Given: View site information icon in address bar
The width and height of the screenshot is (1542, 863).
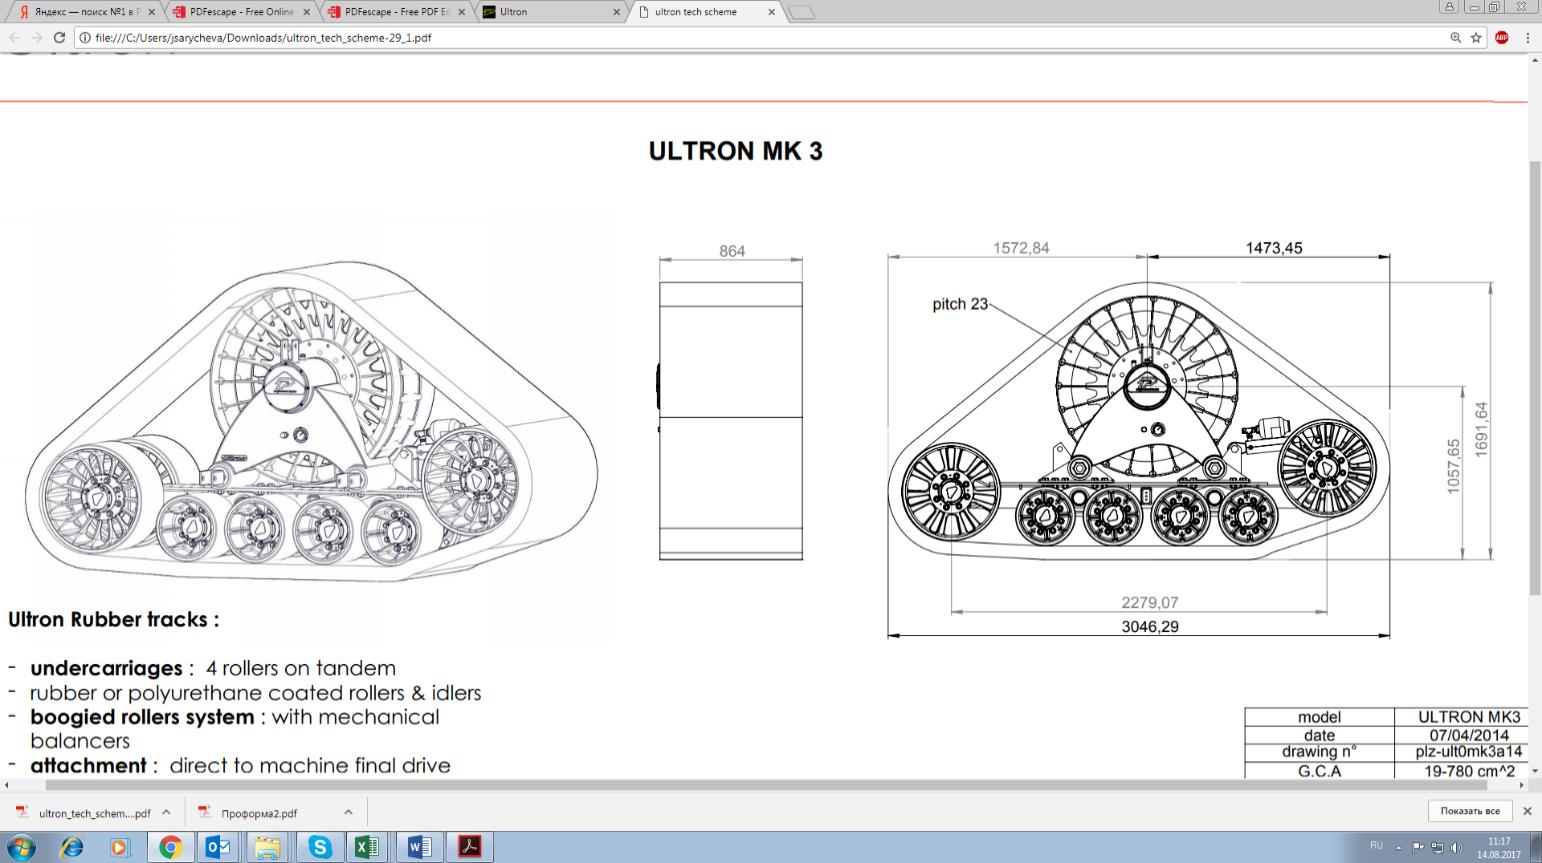Looking at the screenshot, I should click(x=85, y=38).
